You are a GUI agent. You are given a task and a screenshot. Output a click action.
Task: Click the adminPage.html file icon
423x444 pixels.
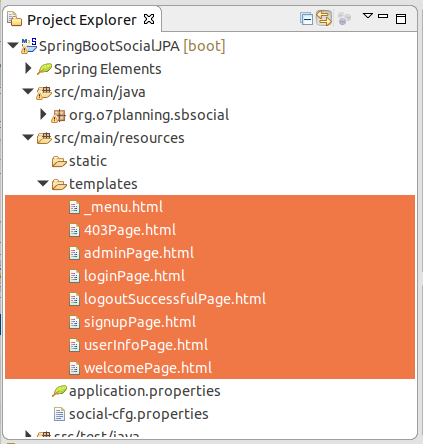(x=74, y=253)
